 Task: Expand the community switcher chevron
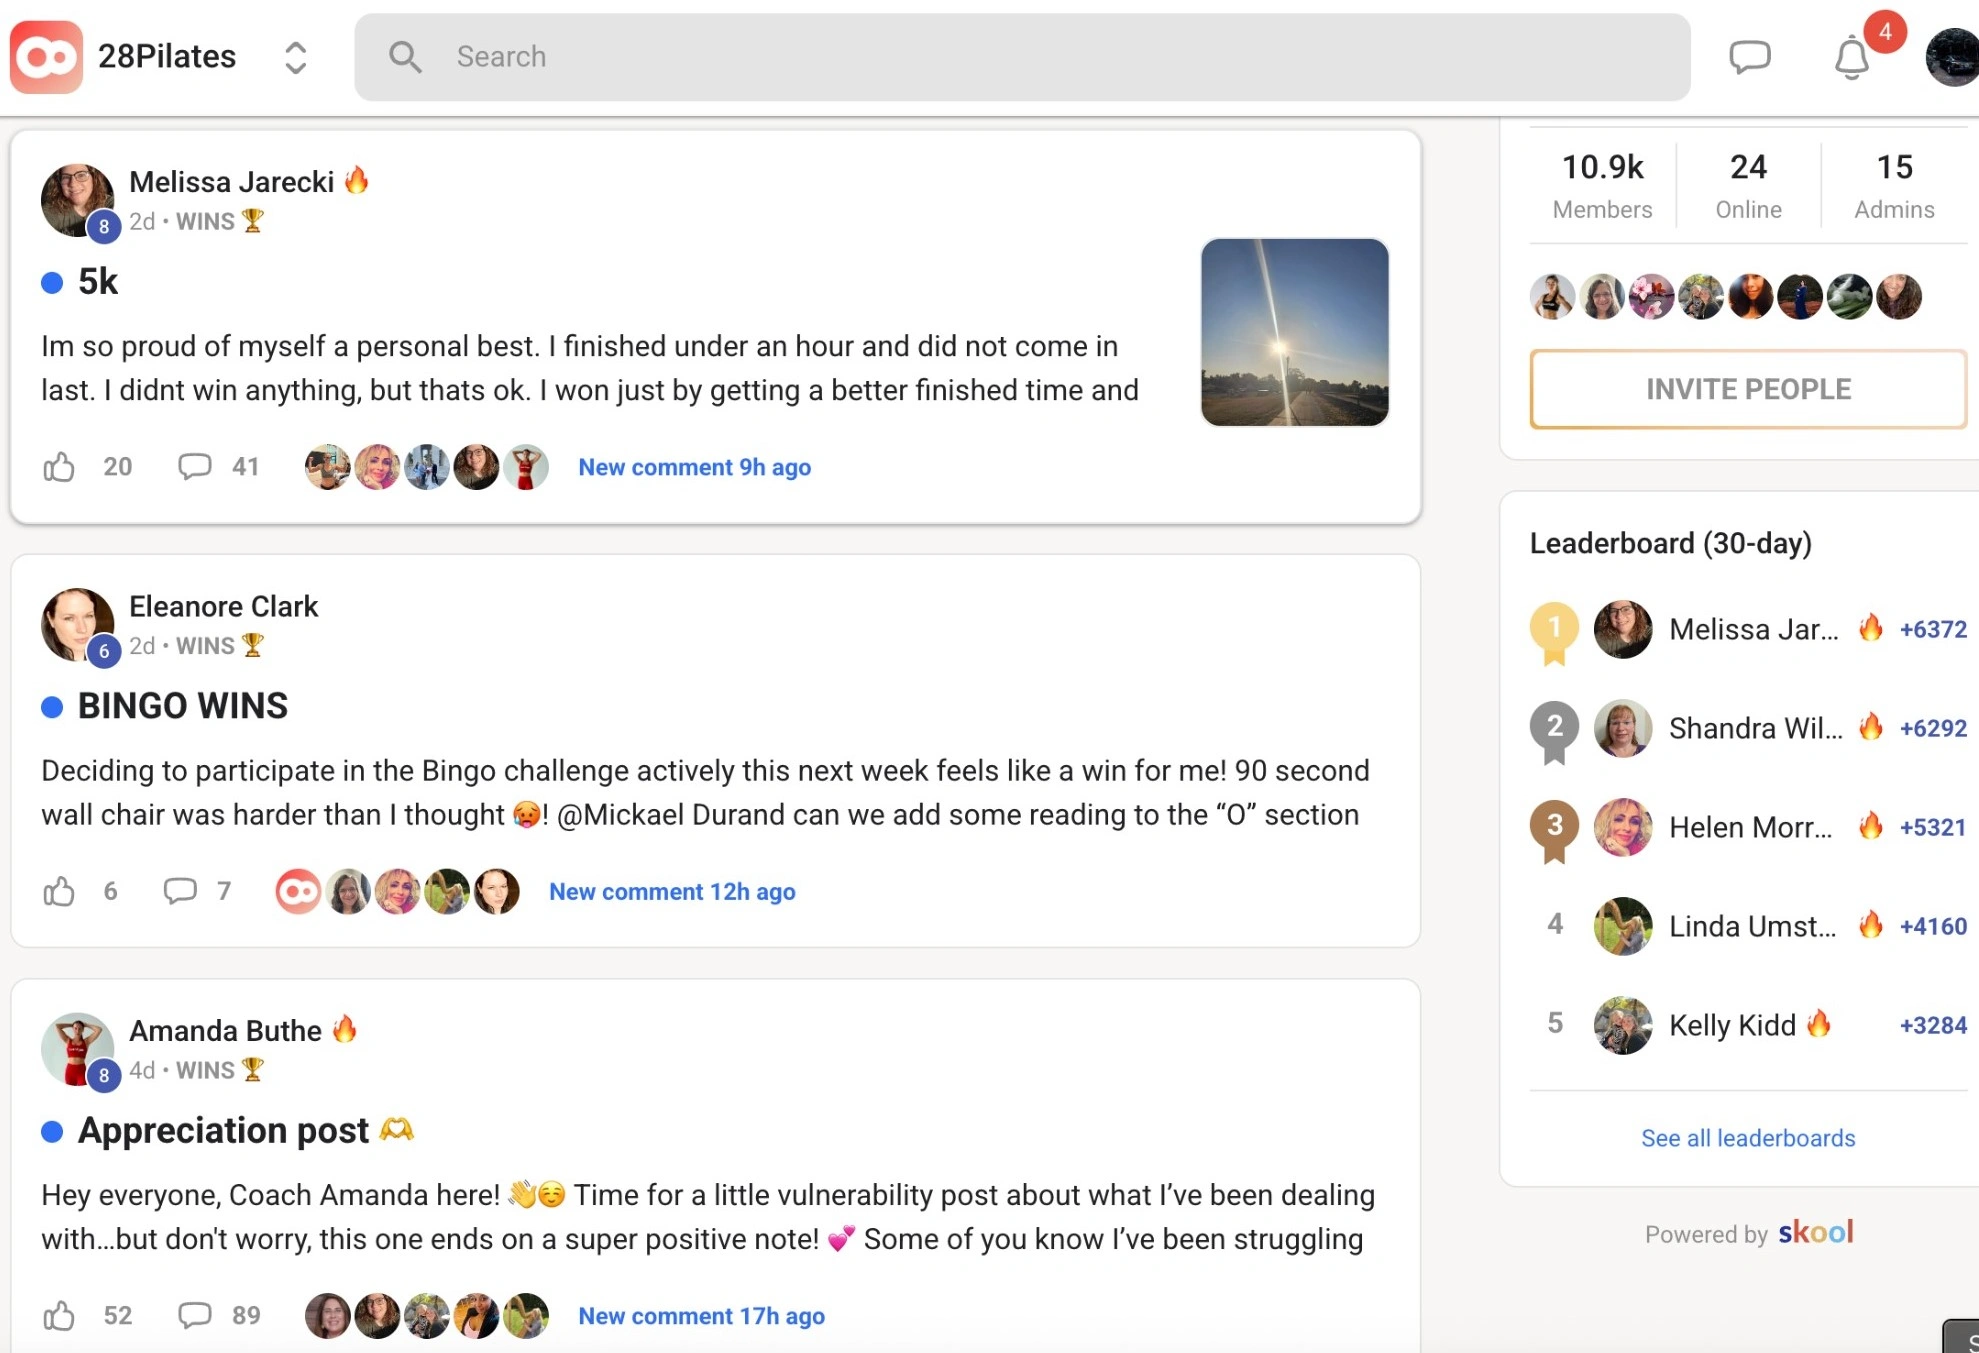point(295,57)
